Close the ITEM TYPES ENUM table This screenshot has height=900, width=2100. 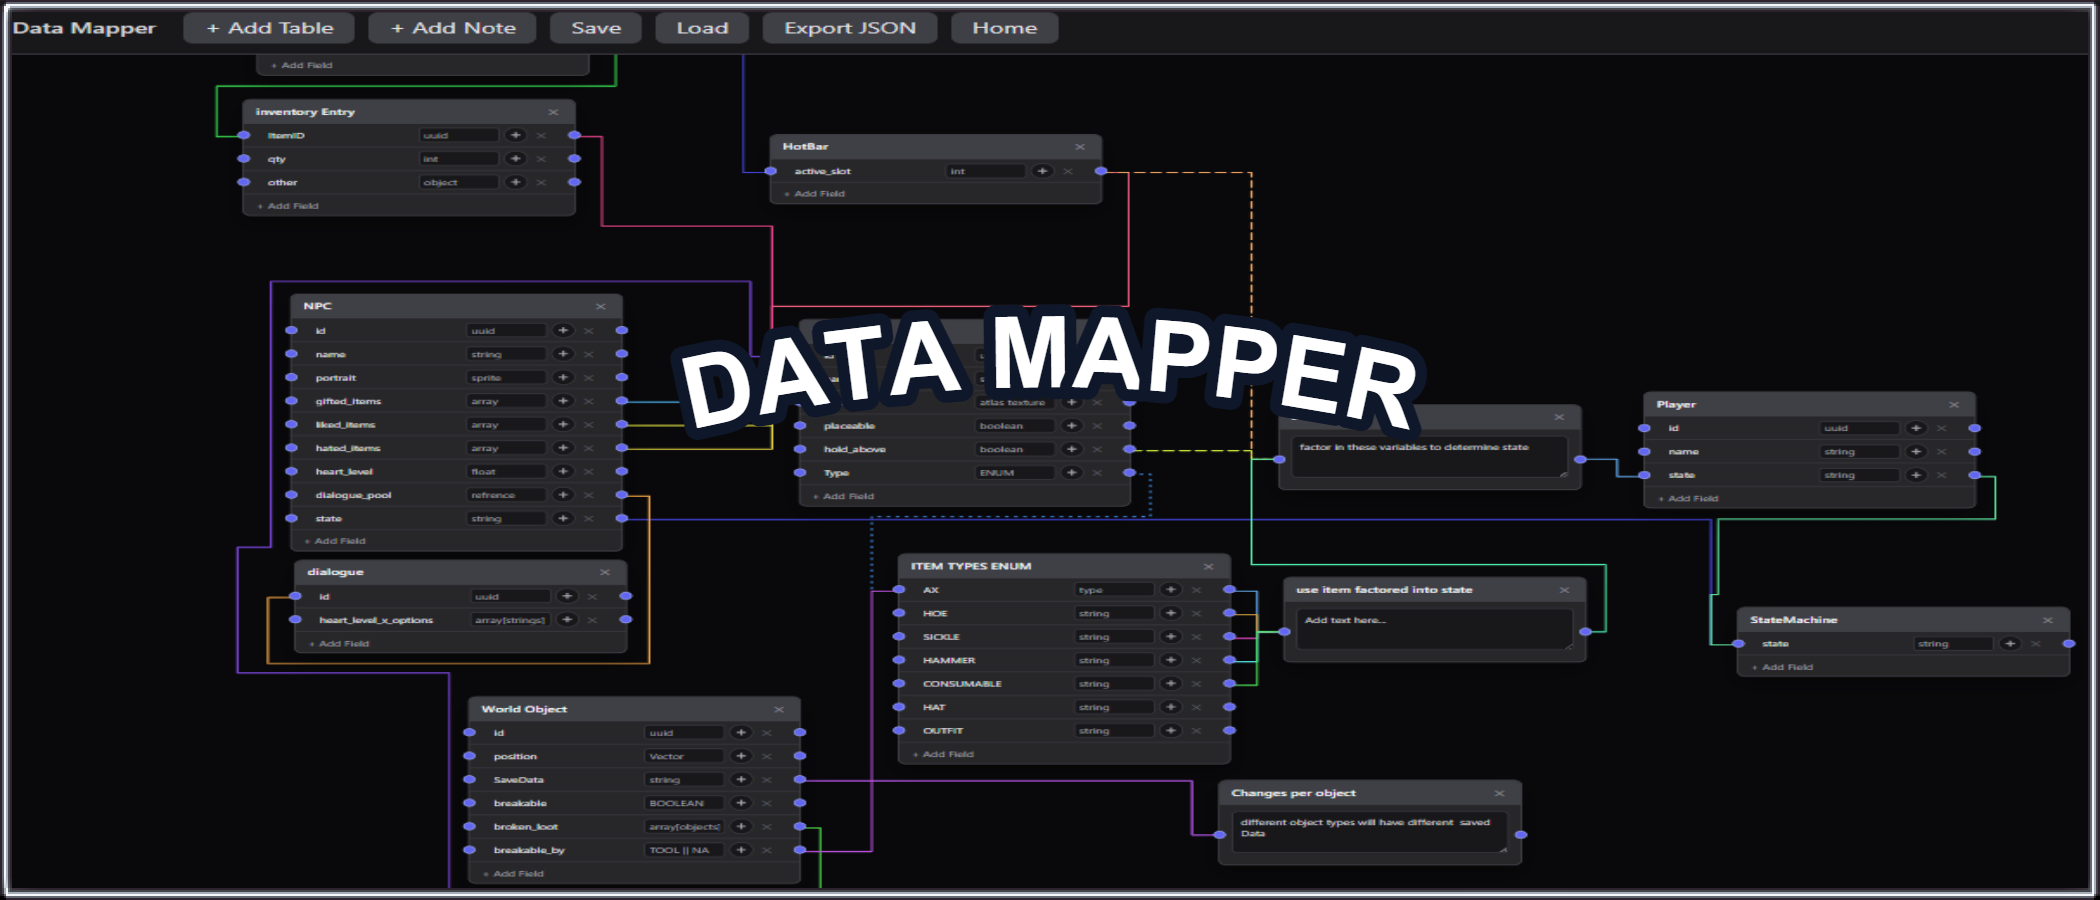[x=1208, y=566]
